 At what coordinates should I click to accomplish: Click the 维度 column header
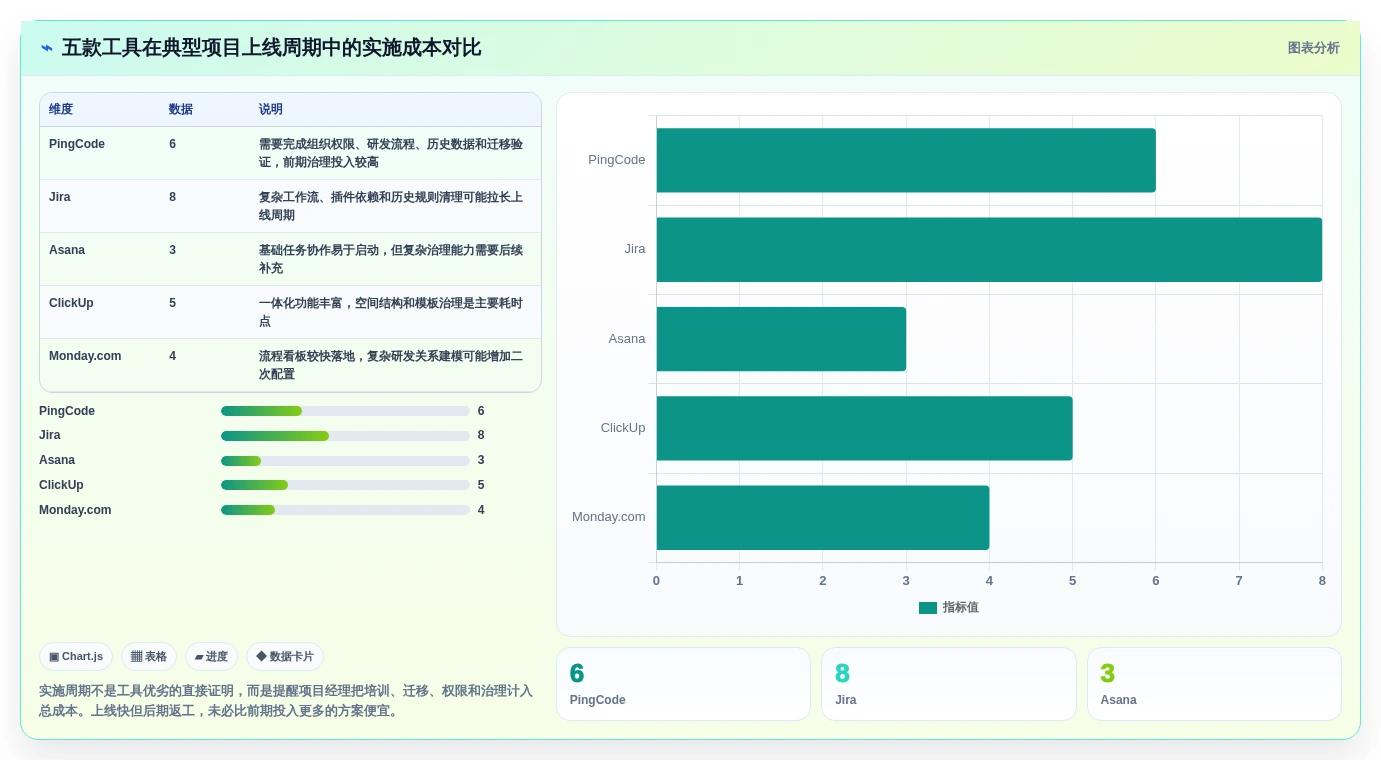click(x=61, y=110)
